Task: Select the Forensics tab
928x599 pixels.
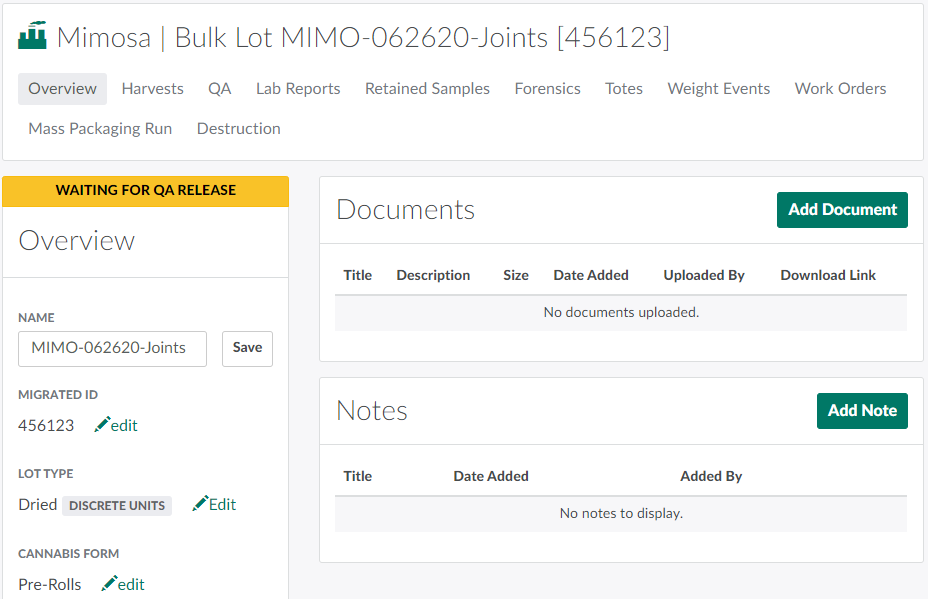Action: [547, 89]
